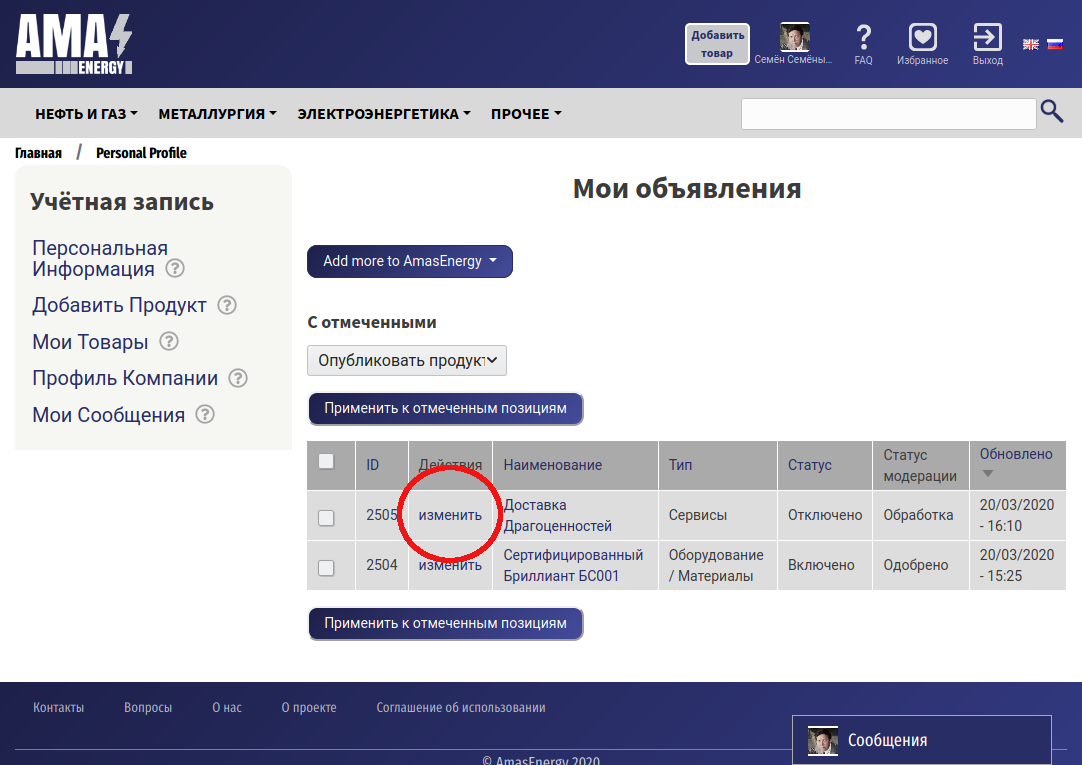Open Избранное favorites heart icon
This screenshot has height=765, width=1082.
922,38
